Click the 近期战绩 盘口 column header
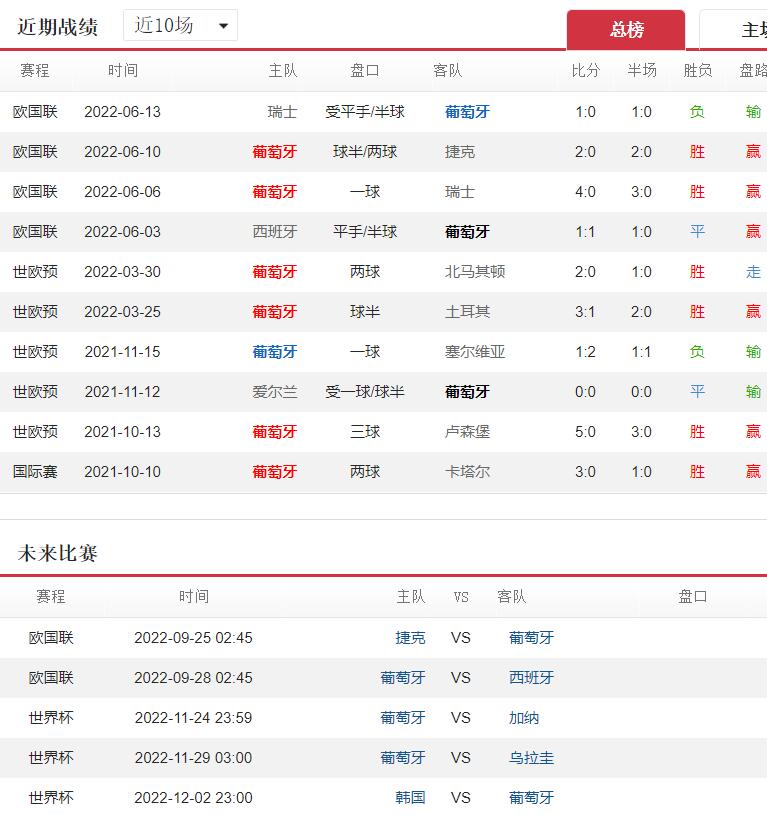 pyautogui.click(x=364, y=71)
